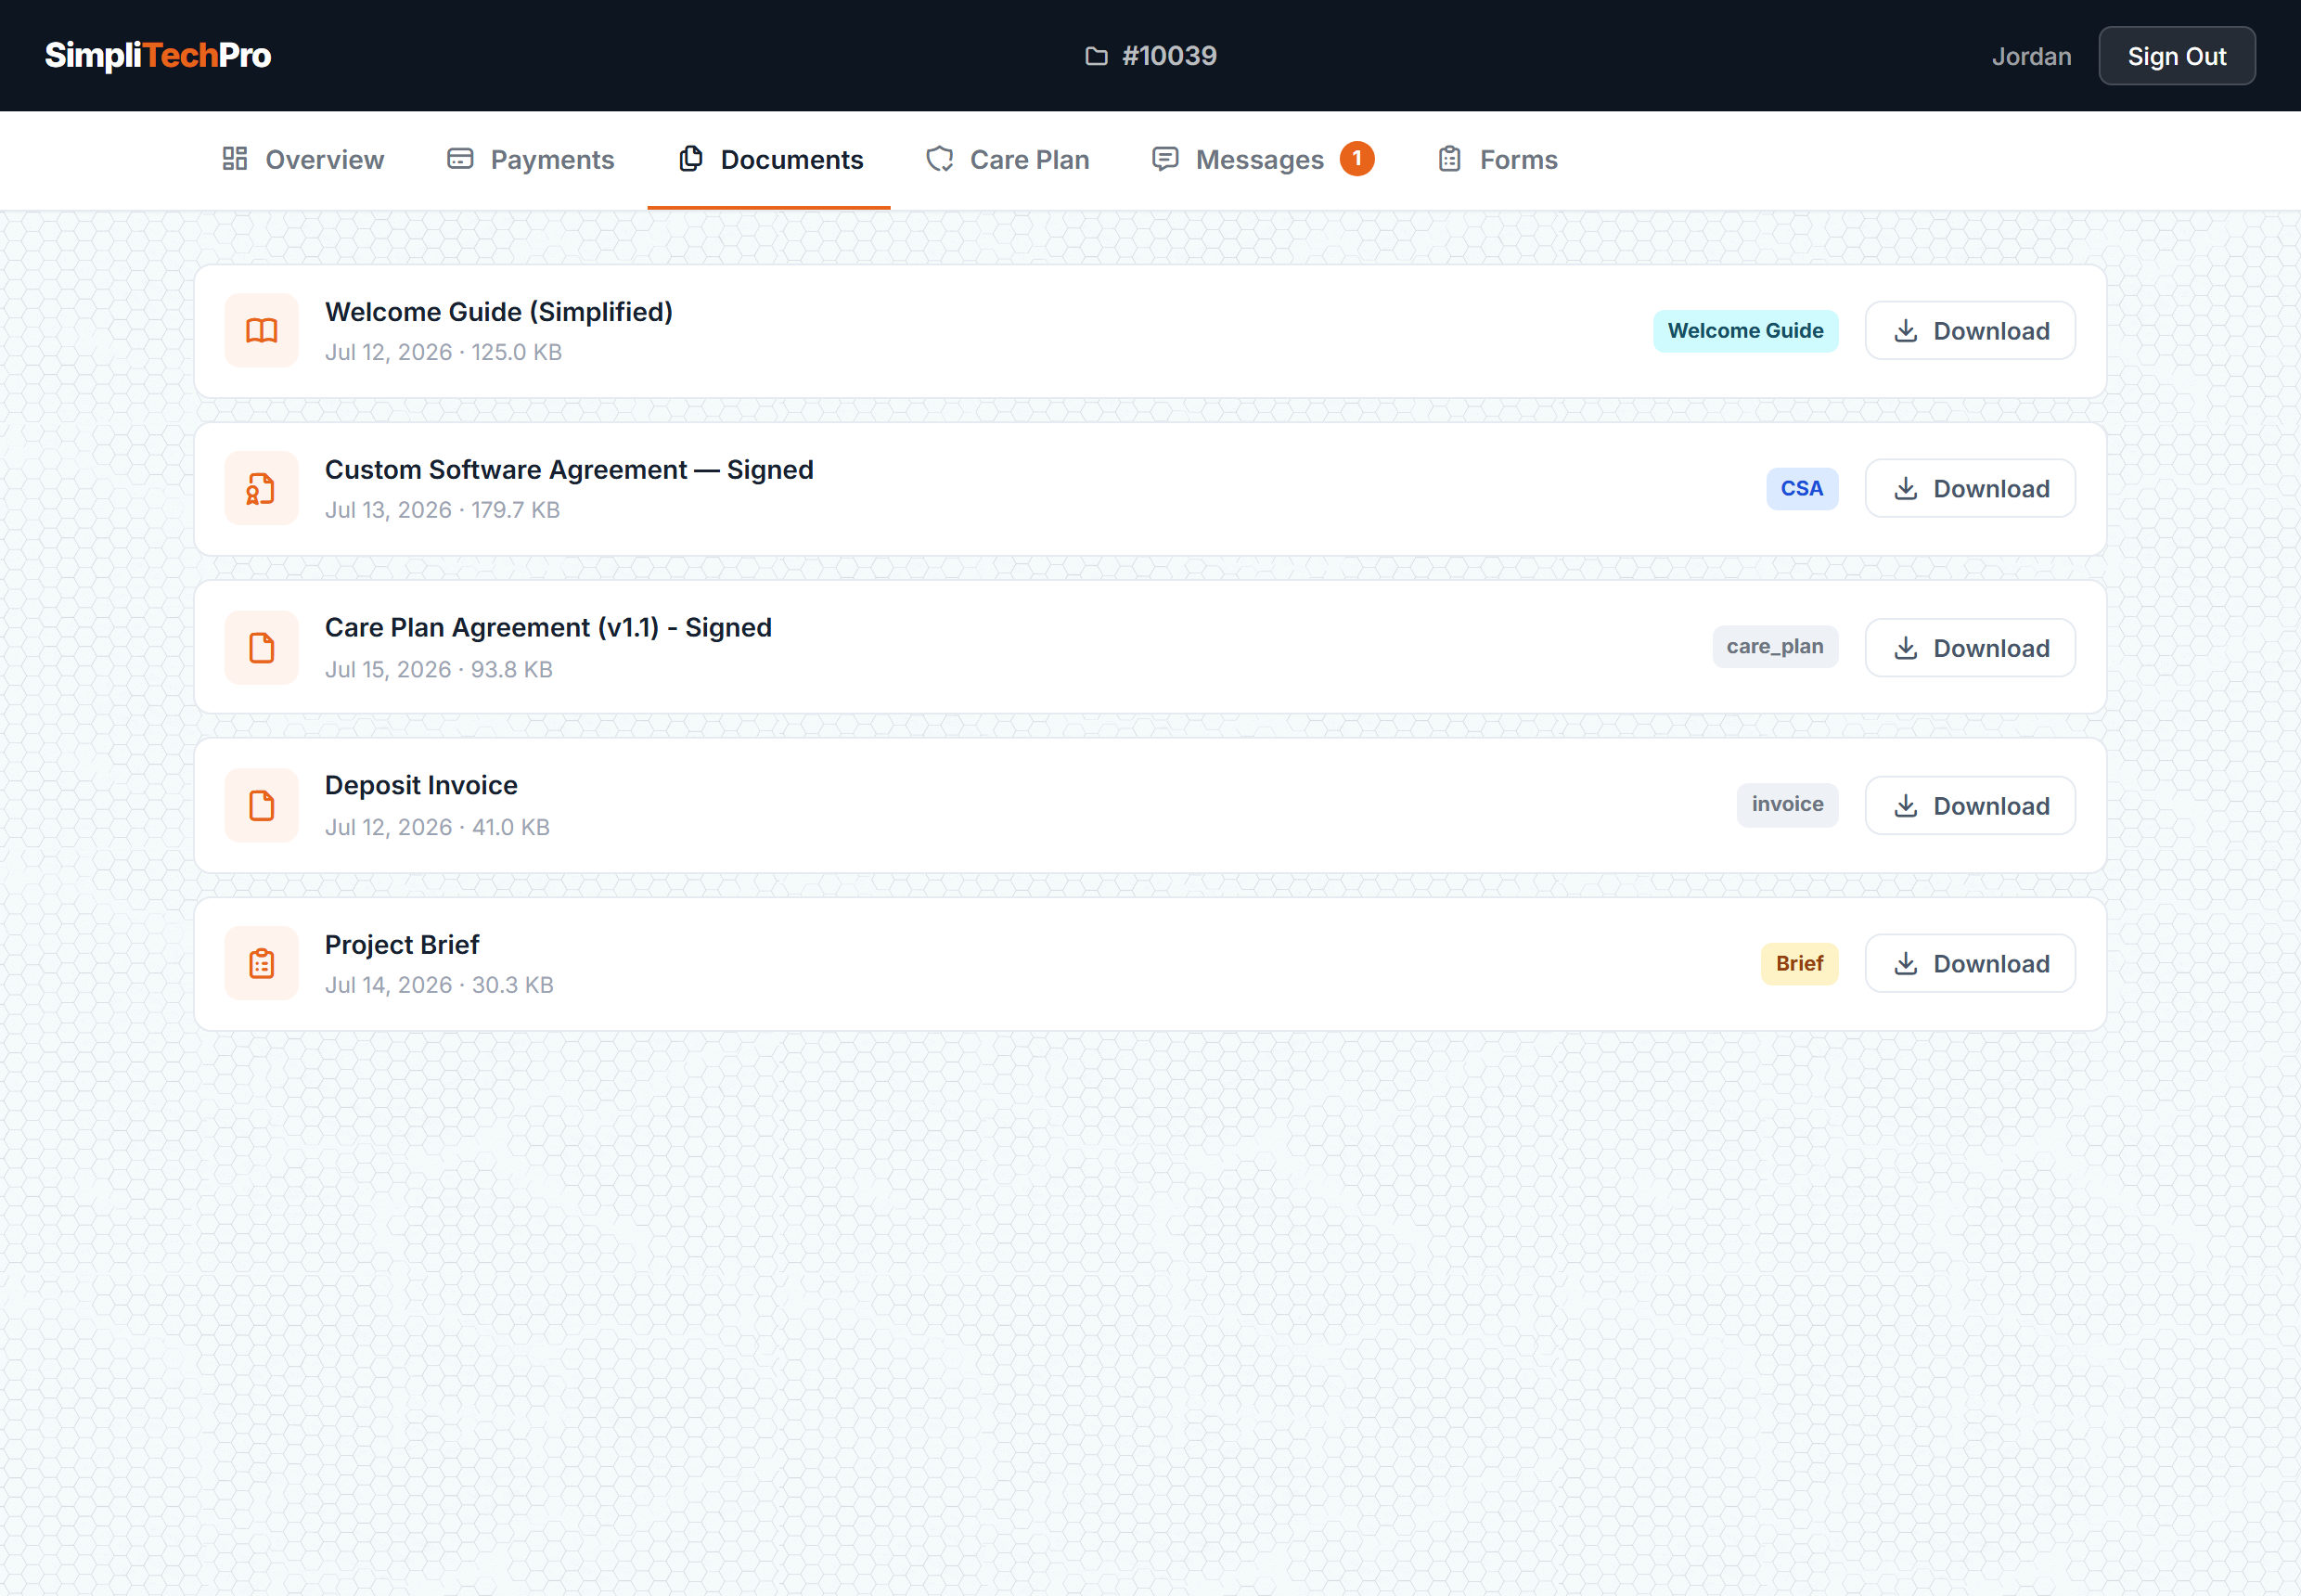The image size is (2301, 1596).
Task: Sign out of the portal
Action: click(2177, 56)
